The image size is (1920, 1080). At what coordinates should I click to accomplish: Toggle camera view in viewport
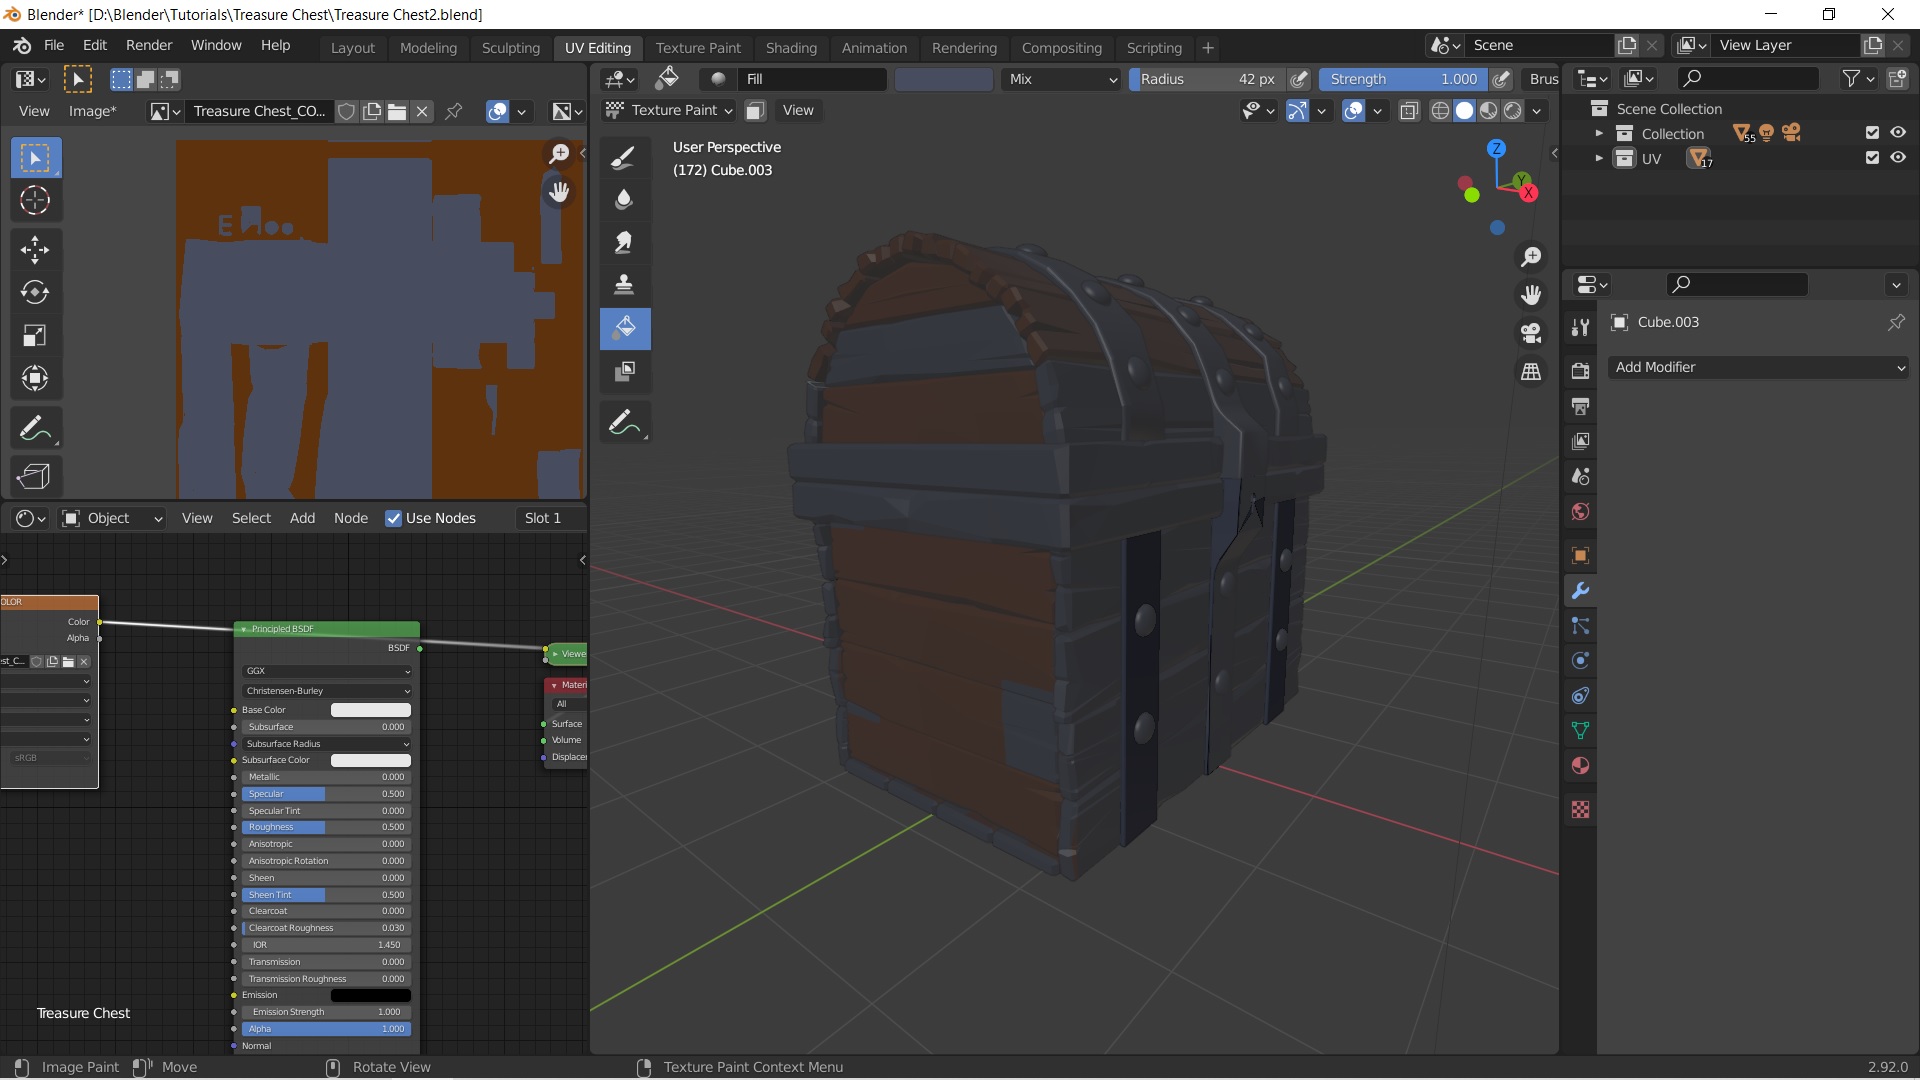(1531, 333)
